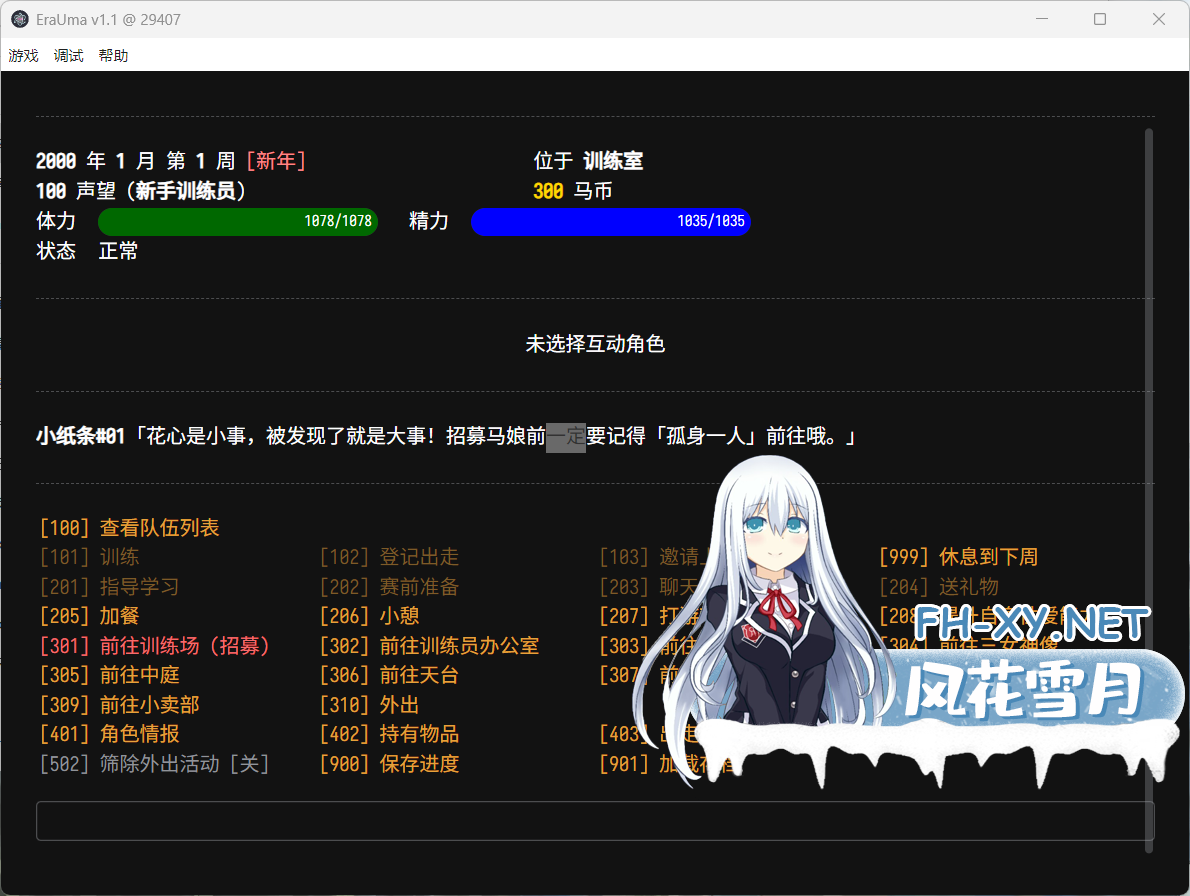The height and width of the screenshot is (896, 1190).
Task: Select [101] 训练 option
Action: [x=90, y=557]
